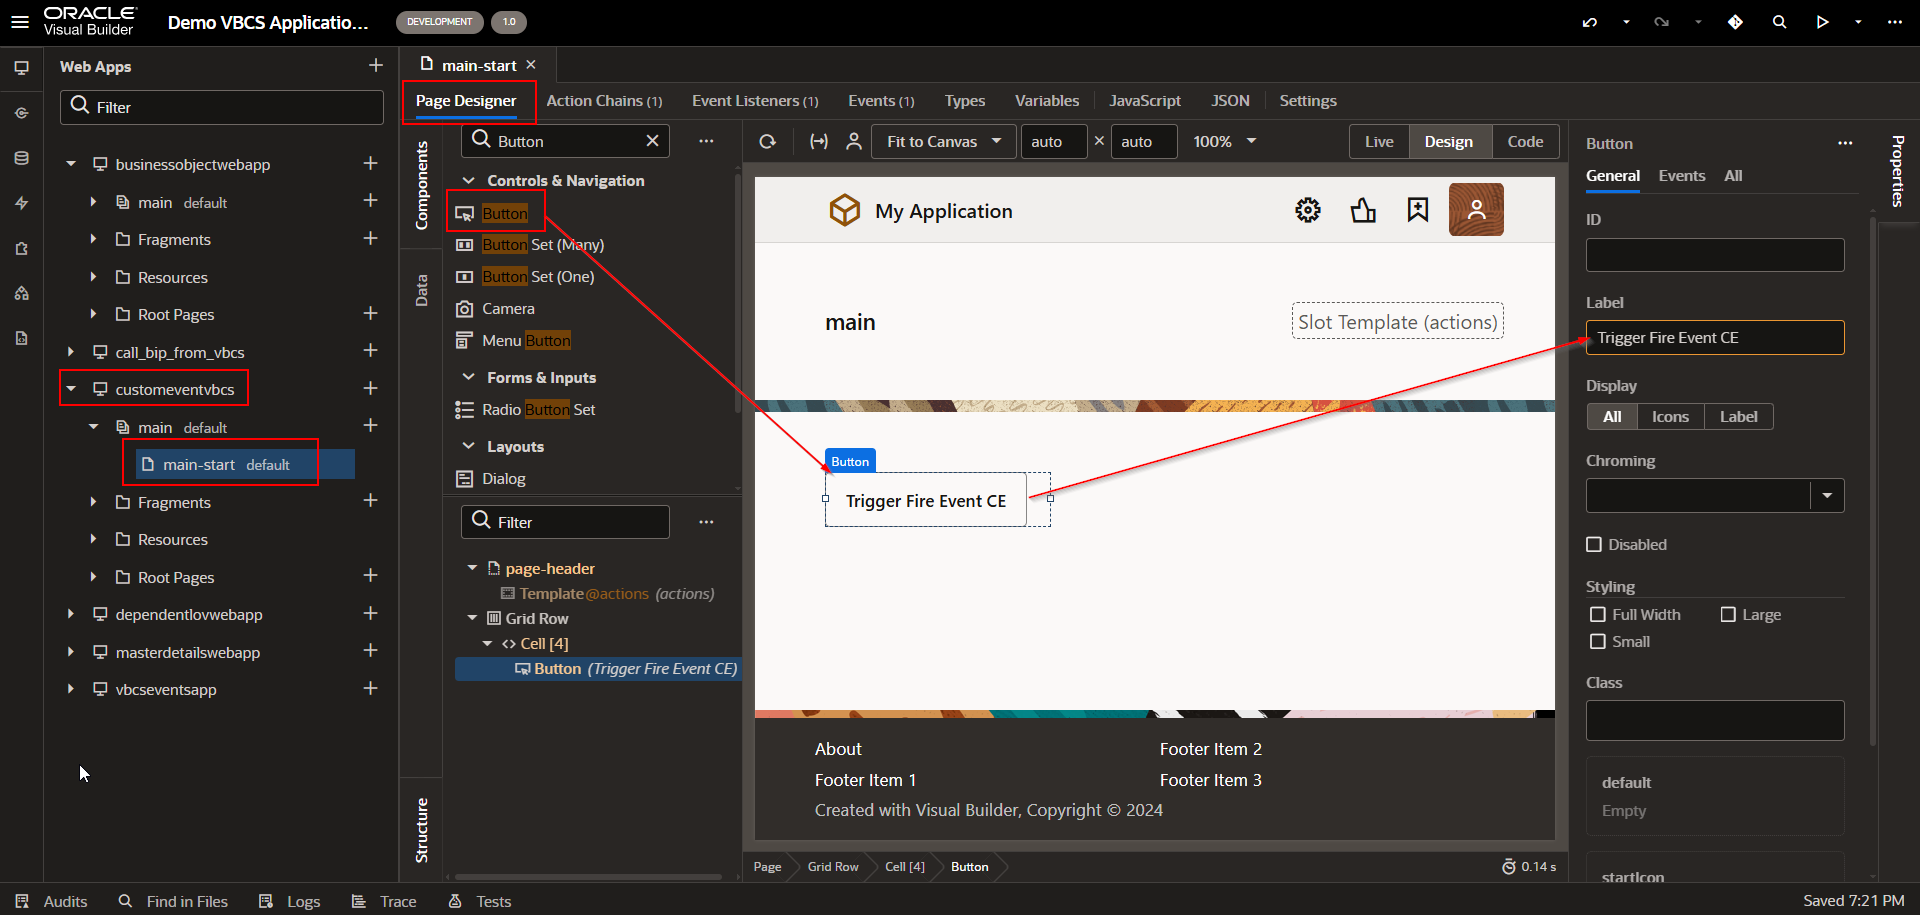Click the Redo icon in header
1920x915 pixels.
tap(1662, 22)
